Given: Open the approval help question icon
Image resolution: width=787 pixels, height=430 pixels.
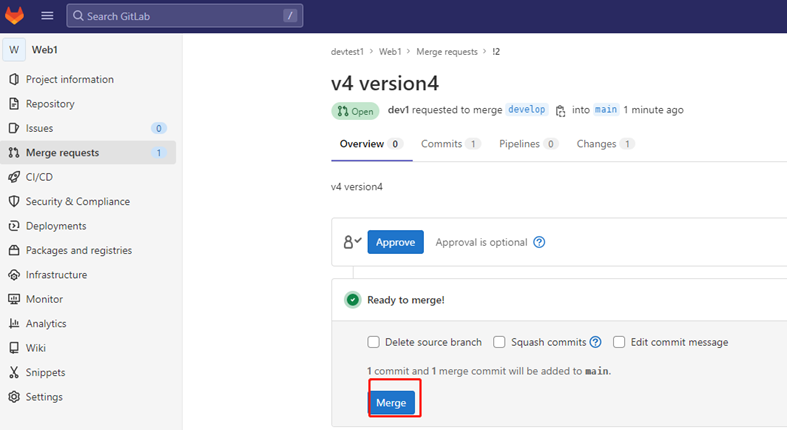Looking at the screenshot, I should coord(539,242).
